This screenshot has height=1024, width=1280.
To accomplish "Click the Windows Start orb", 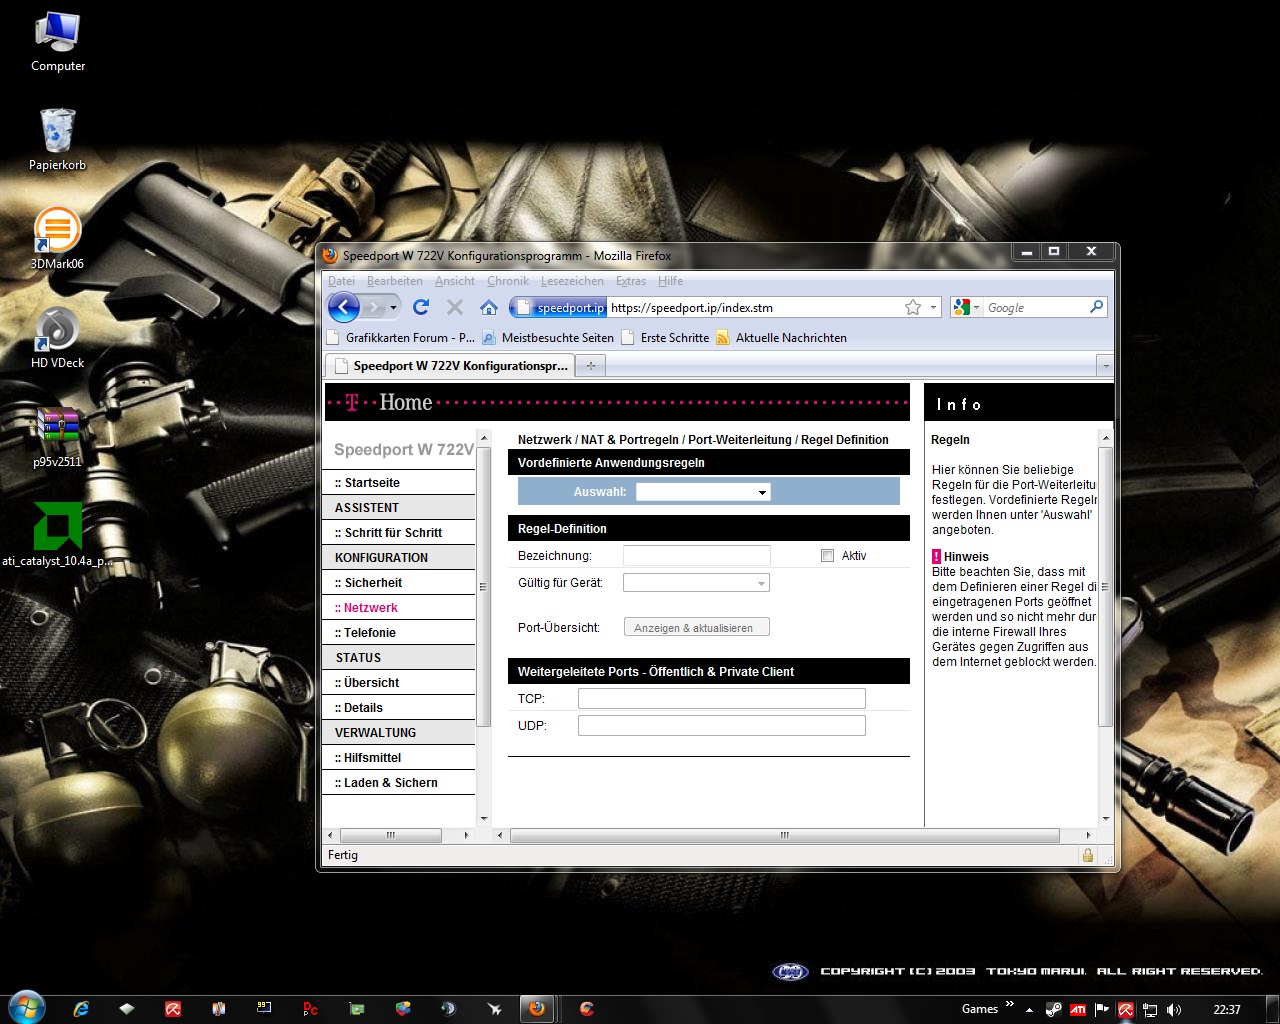I will [x=26, y=1008].
